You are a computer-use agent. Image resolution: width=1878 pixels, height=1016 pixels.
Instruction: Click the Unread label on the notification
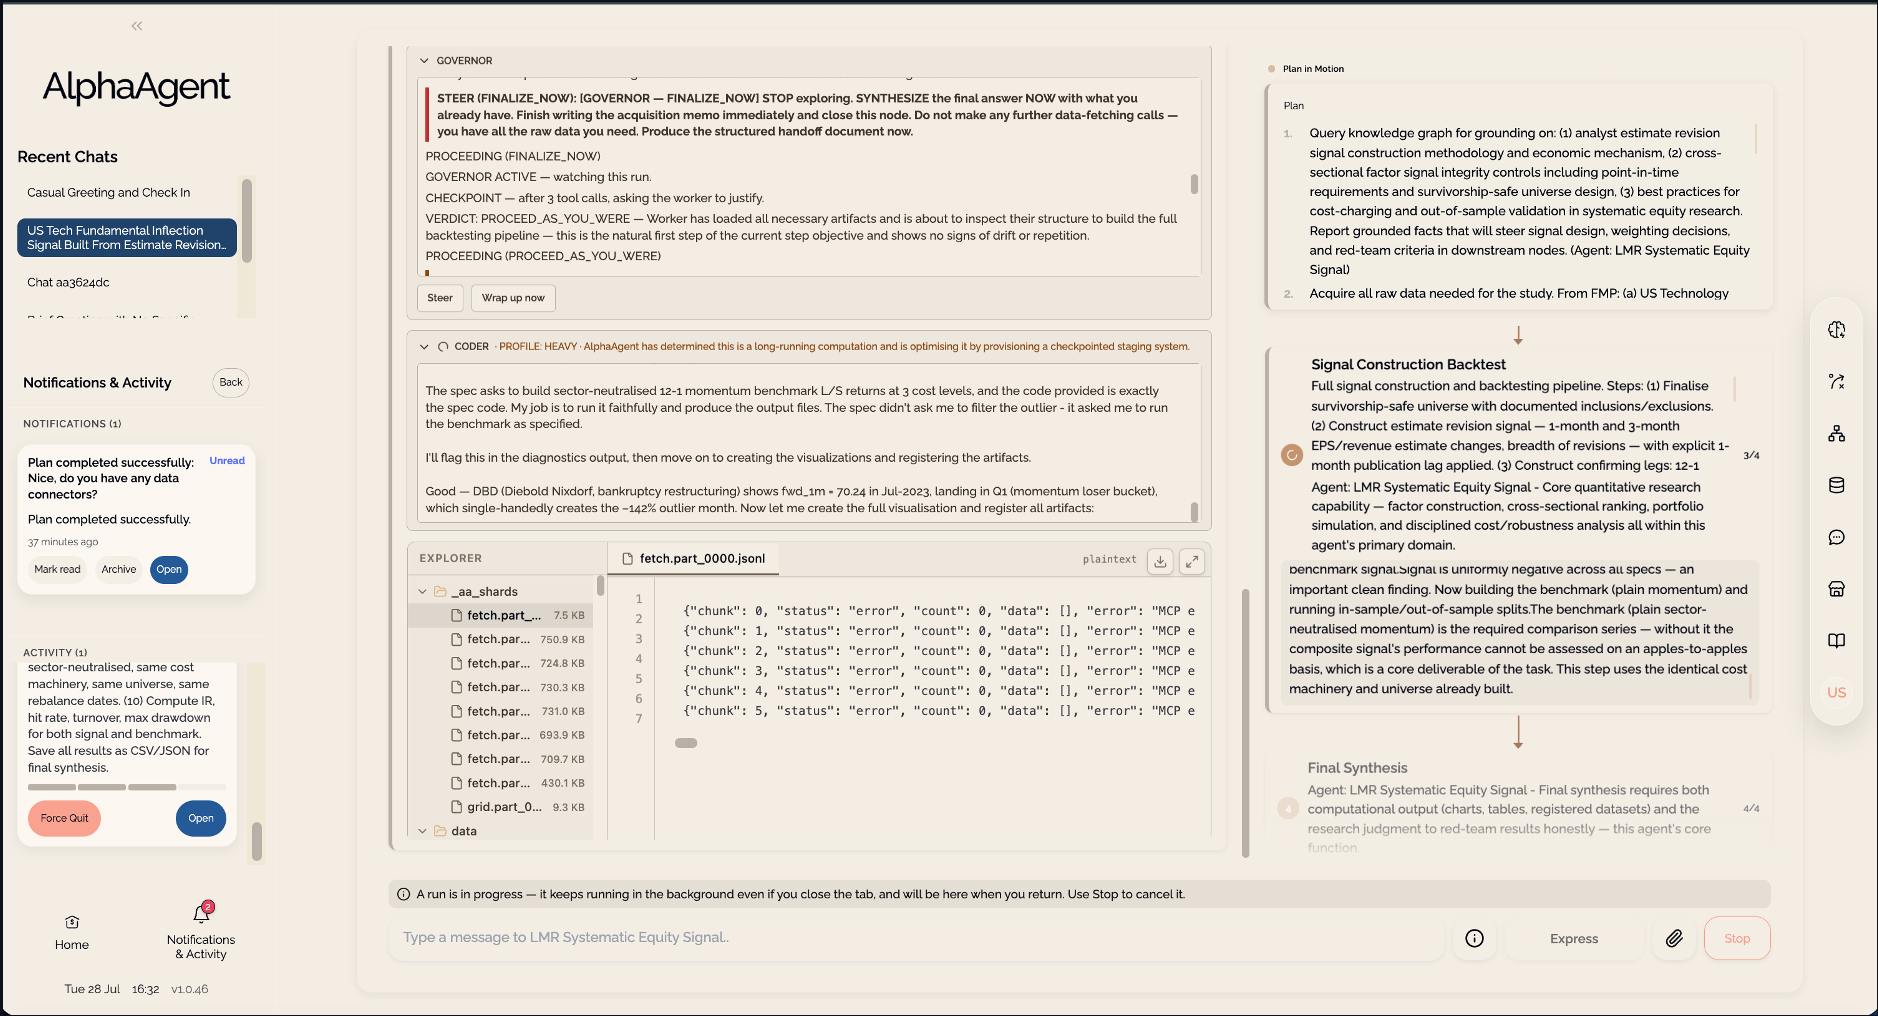coord(227,461)
